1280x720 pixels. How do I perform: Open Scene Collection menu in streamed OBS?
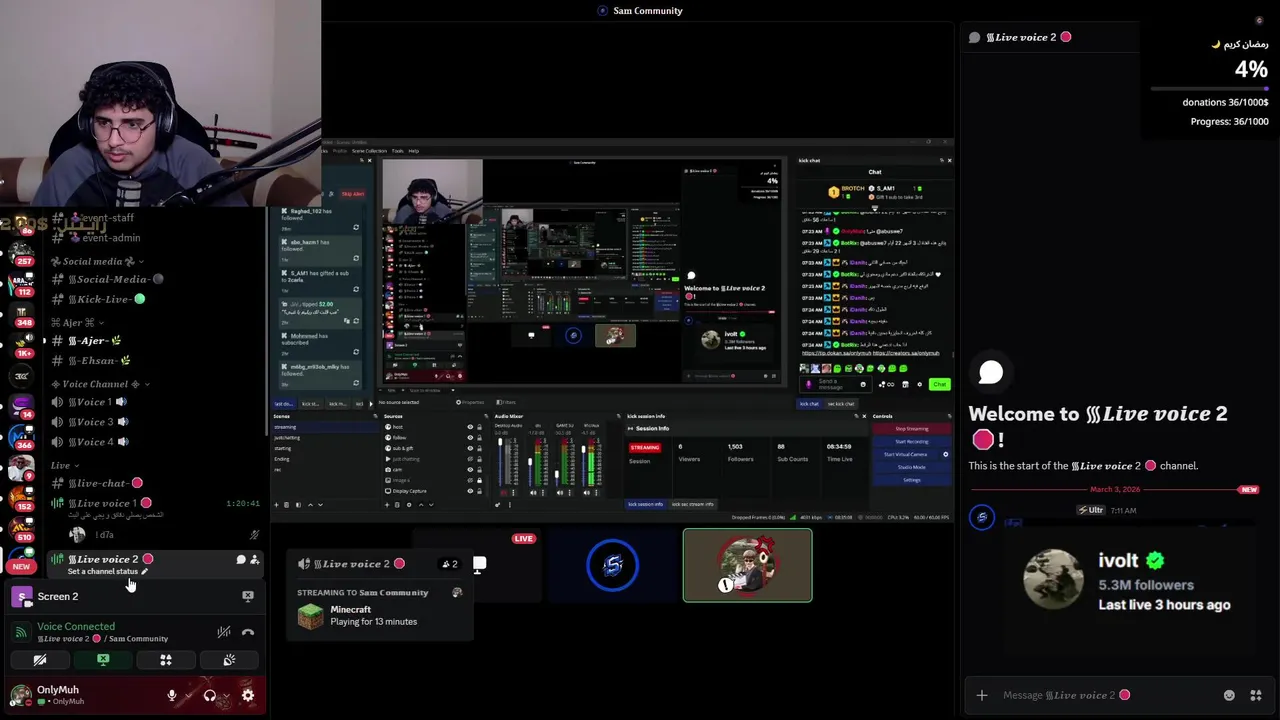pos(369,151)
